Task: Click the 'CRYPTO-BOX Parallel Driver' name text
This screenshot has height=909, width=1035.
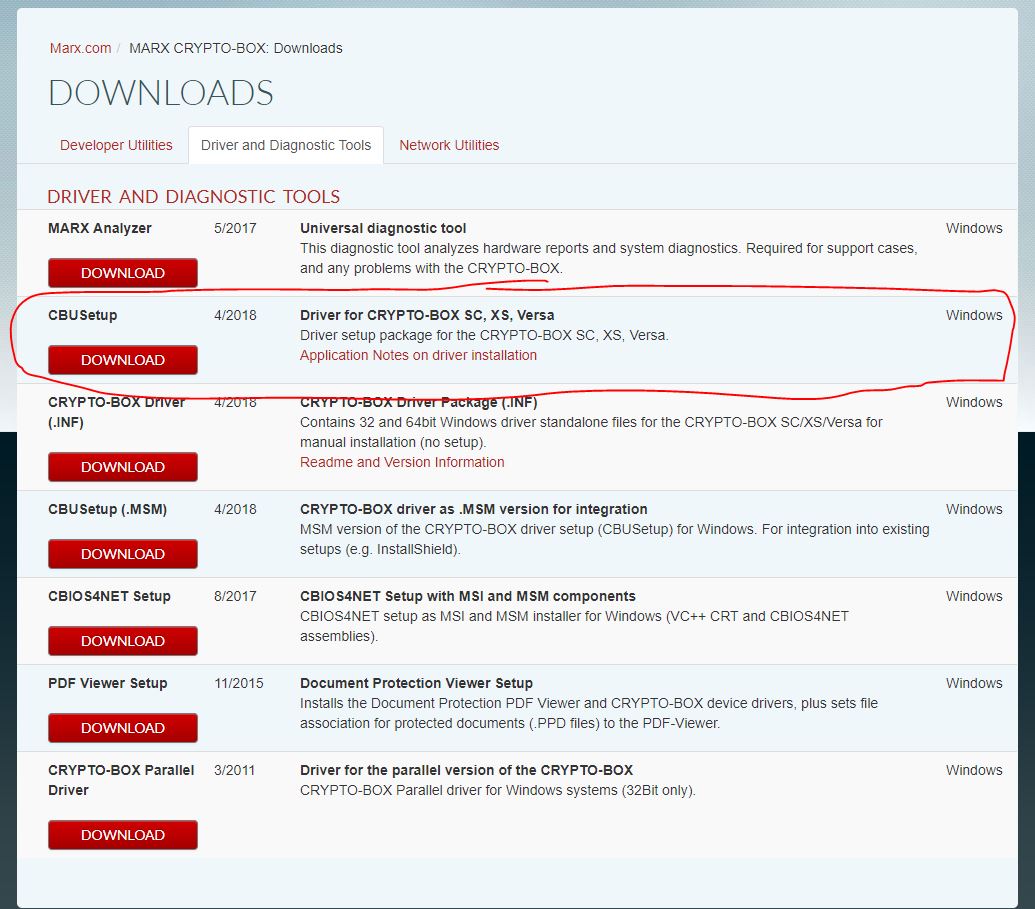Action: [121, 780]
